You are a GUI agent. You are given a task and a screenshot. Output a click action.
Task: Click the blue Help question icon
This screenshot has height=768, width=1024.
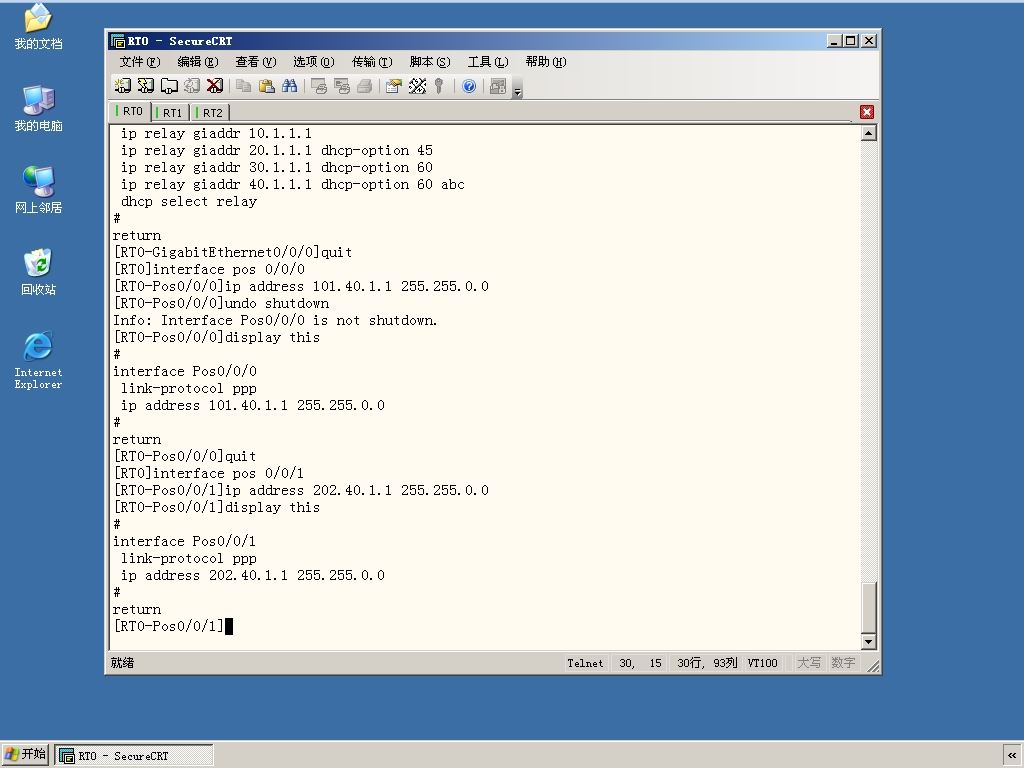click(x=469, y=86)
